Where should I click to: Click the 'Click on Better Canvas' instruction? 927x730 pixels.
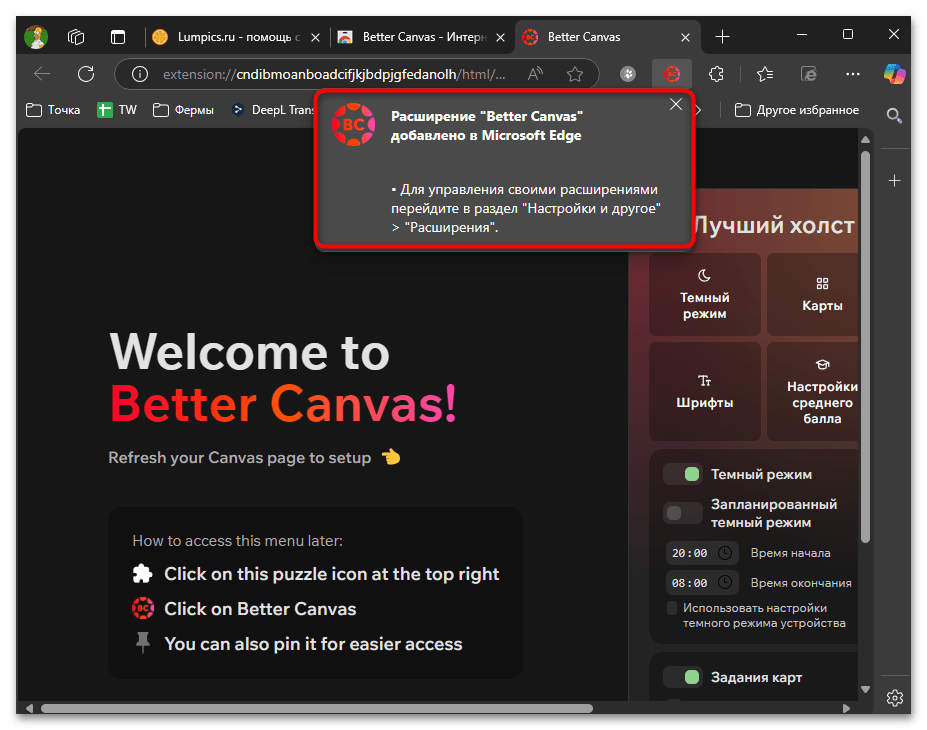[x=260, y=609]
